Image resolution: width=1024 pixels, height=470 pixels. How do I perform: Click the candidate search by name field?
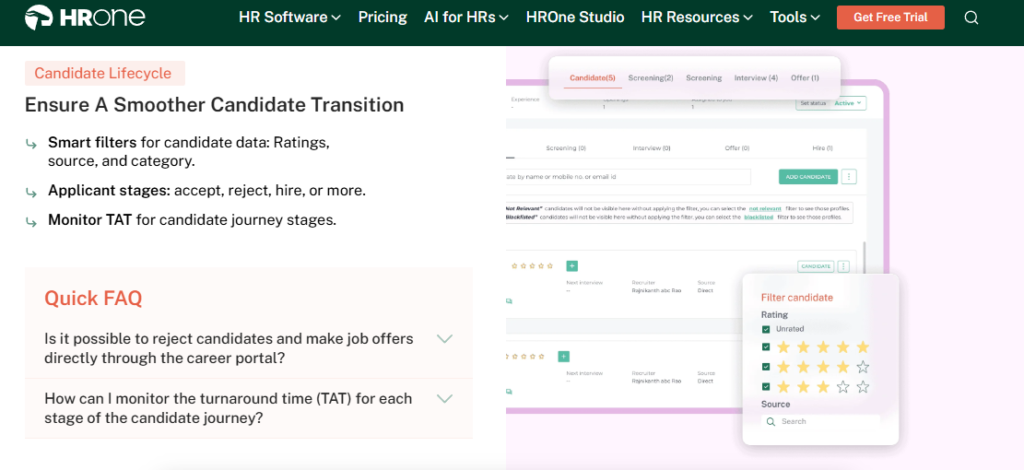[x=628, y=176]
